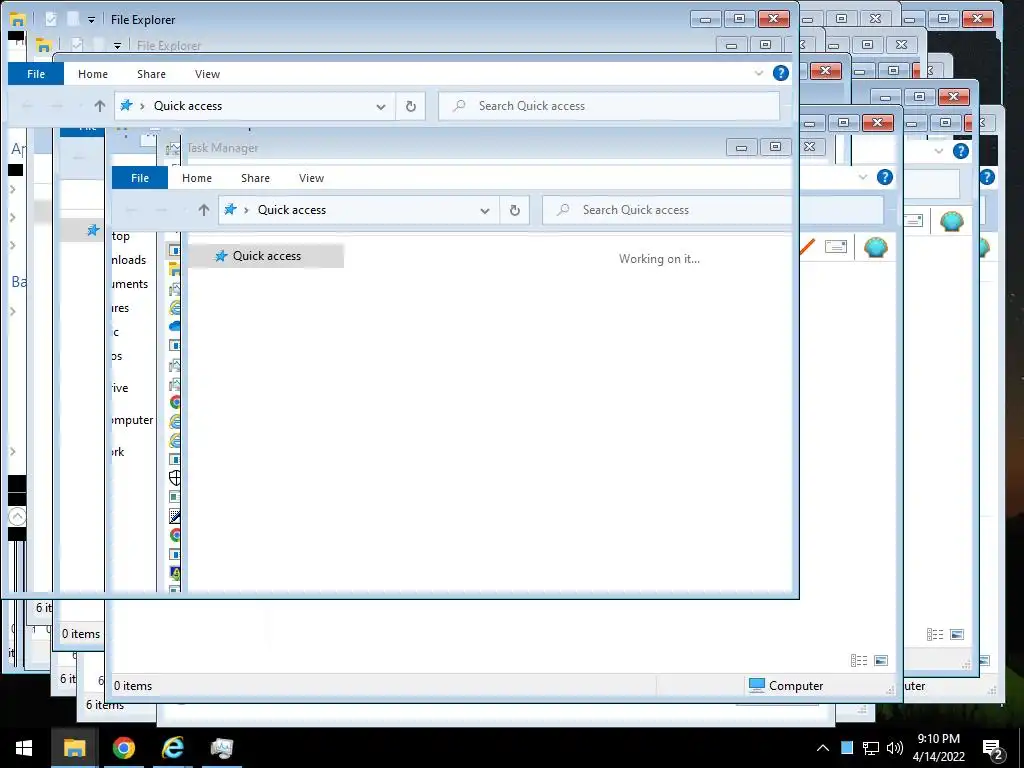The width and height of the screenshot is (1024, 768).
Task: Select View tab in the upper ribbon
Action: pos(207,74)
